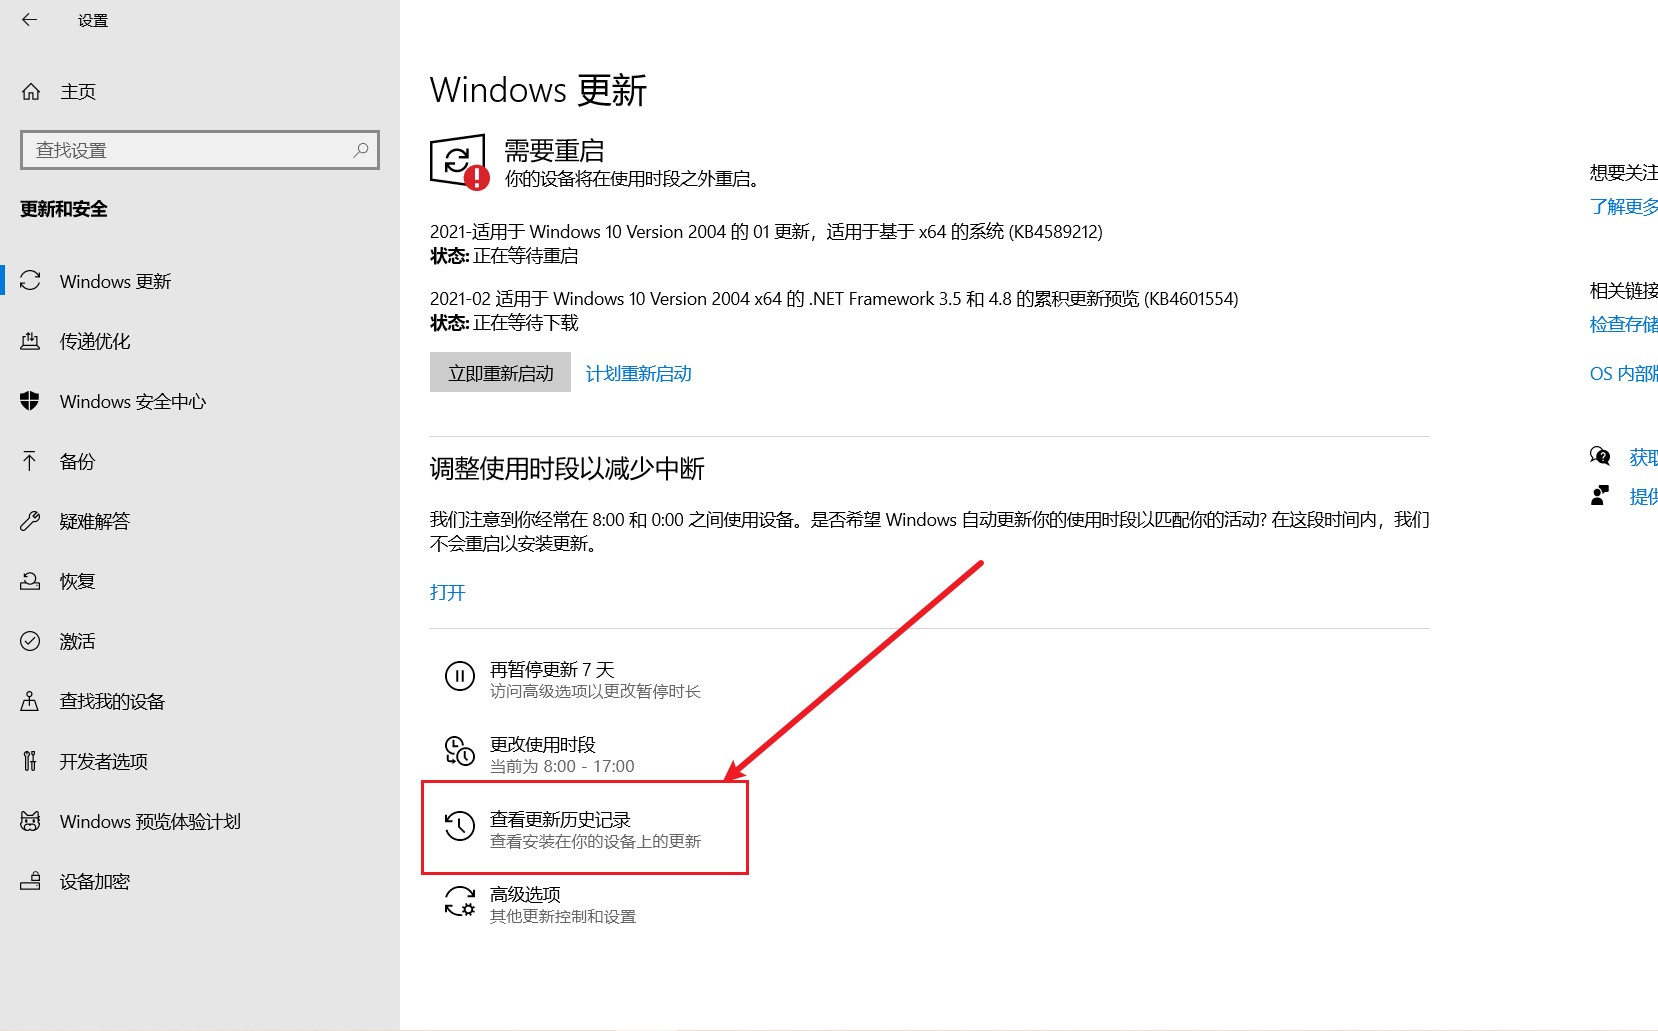Click the 状态: 正在等待下载 text
The image size is (1658, 1031).
tap(504, 323)
